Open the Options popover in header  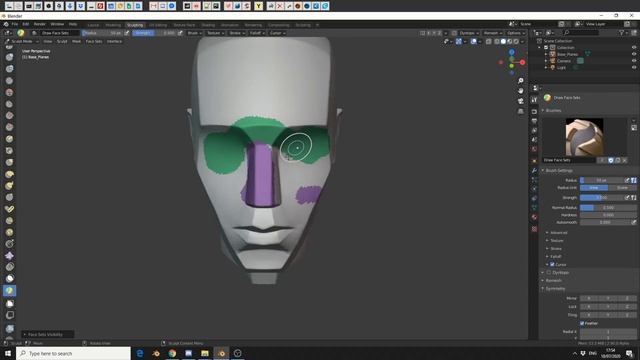516,33
